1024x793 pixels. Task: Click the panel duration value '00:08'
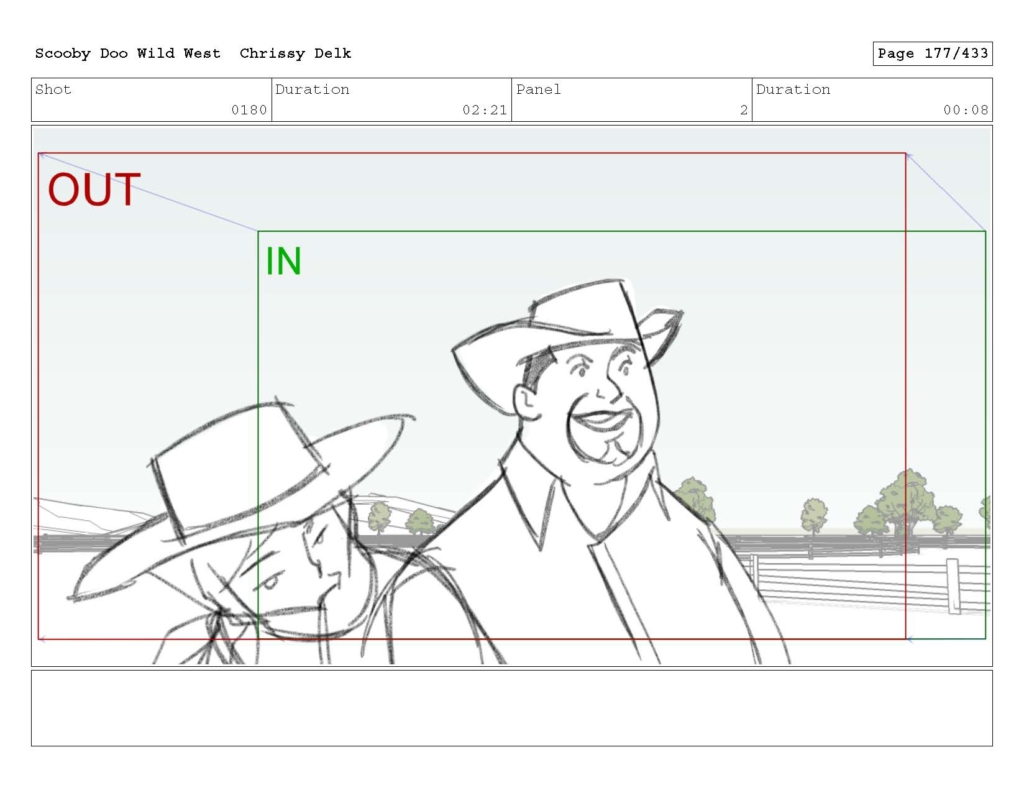coord(966,110)
